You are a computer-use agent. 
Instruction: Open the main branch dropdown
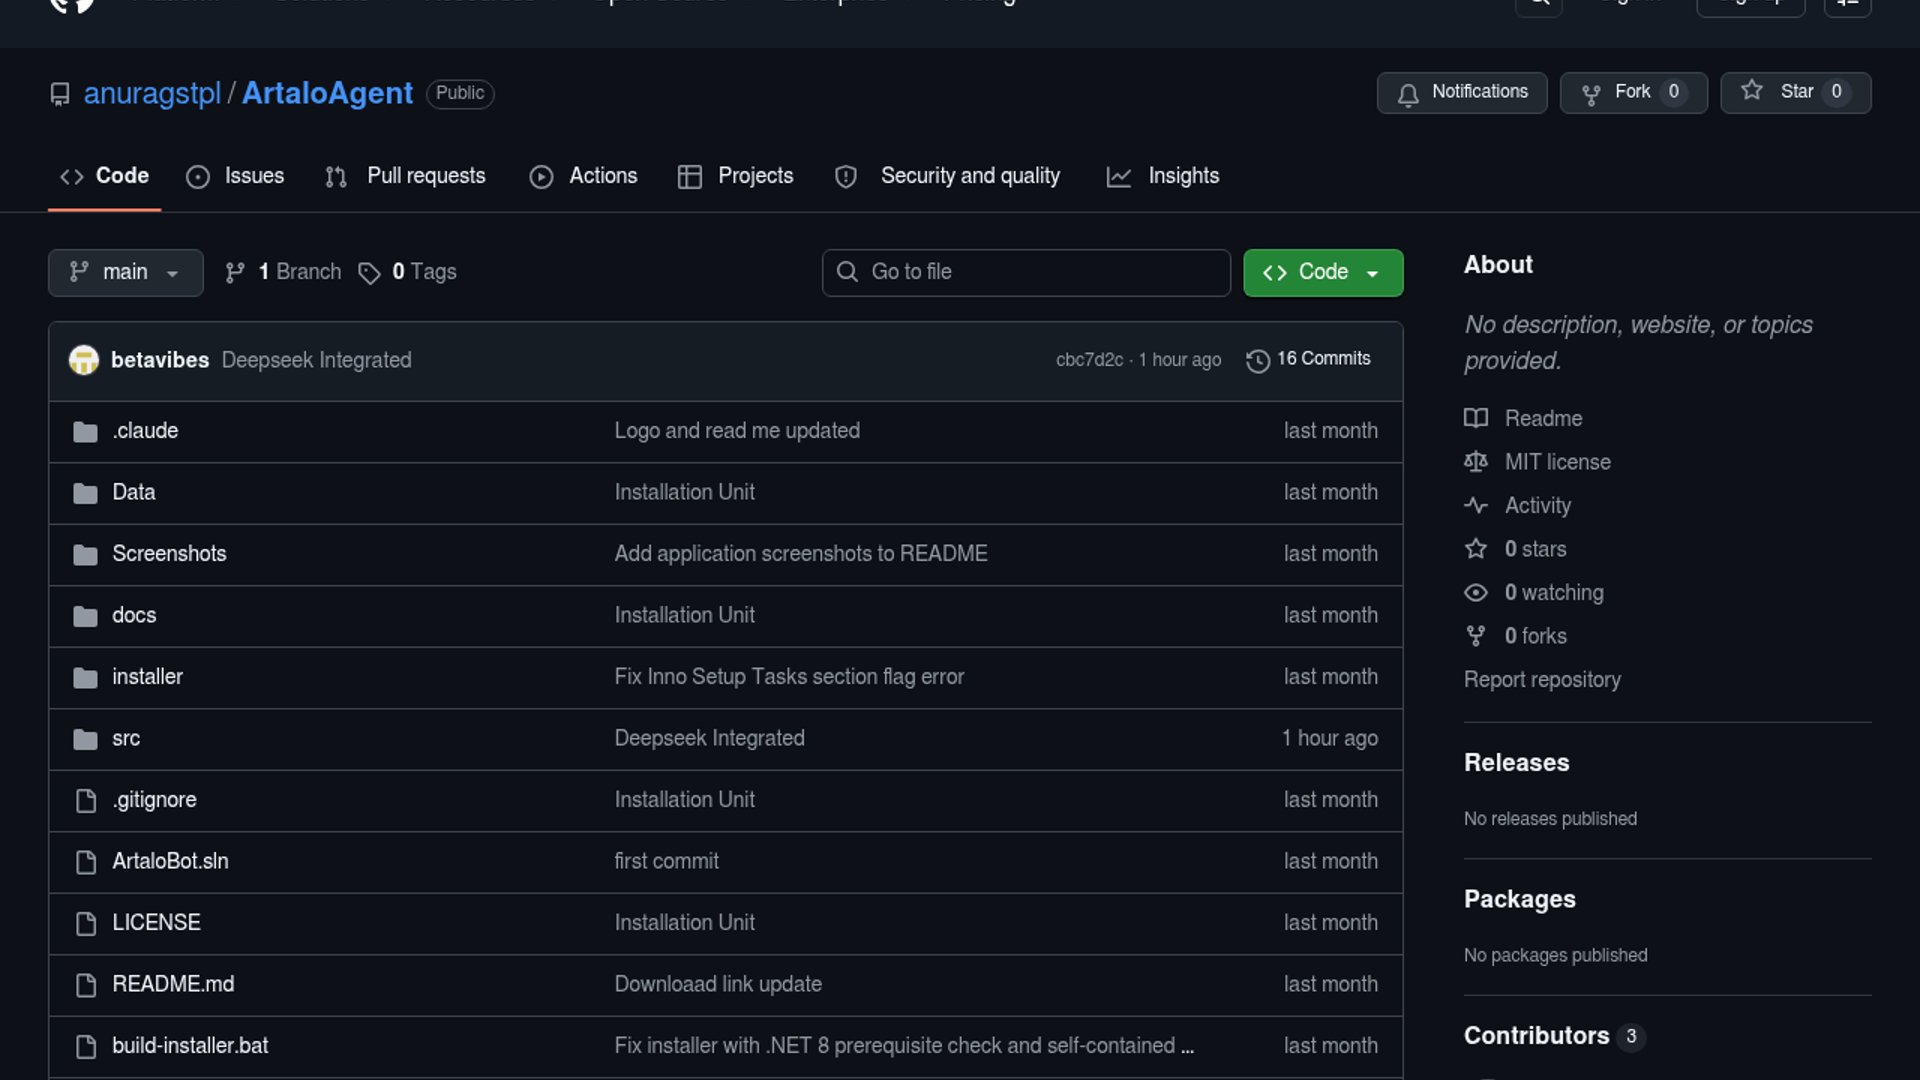(125, 272)
